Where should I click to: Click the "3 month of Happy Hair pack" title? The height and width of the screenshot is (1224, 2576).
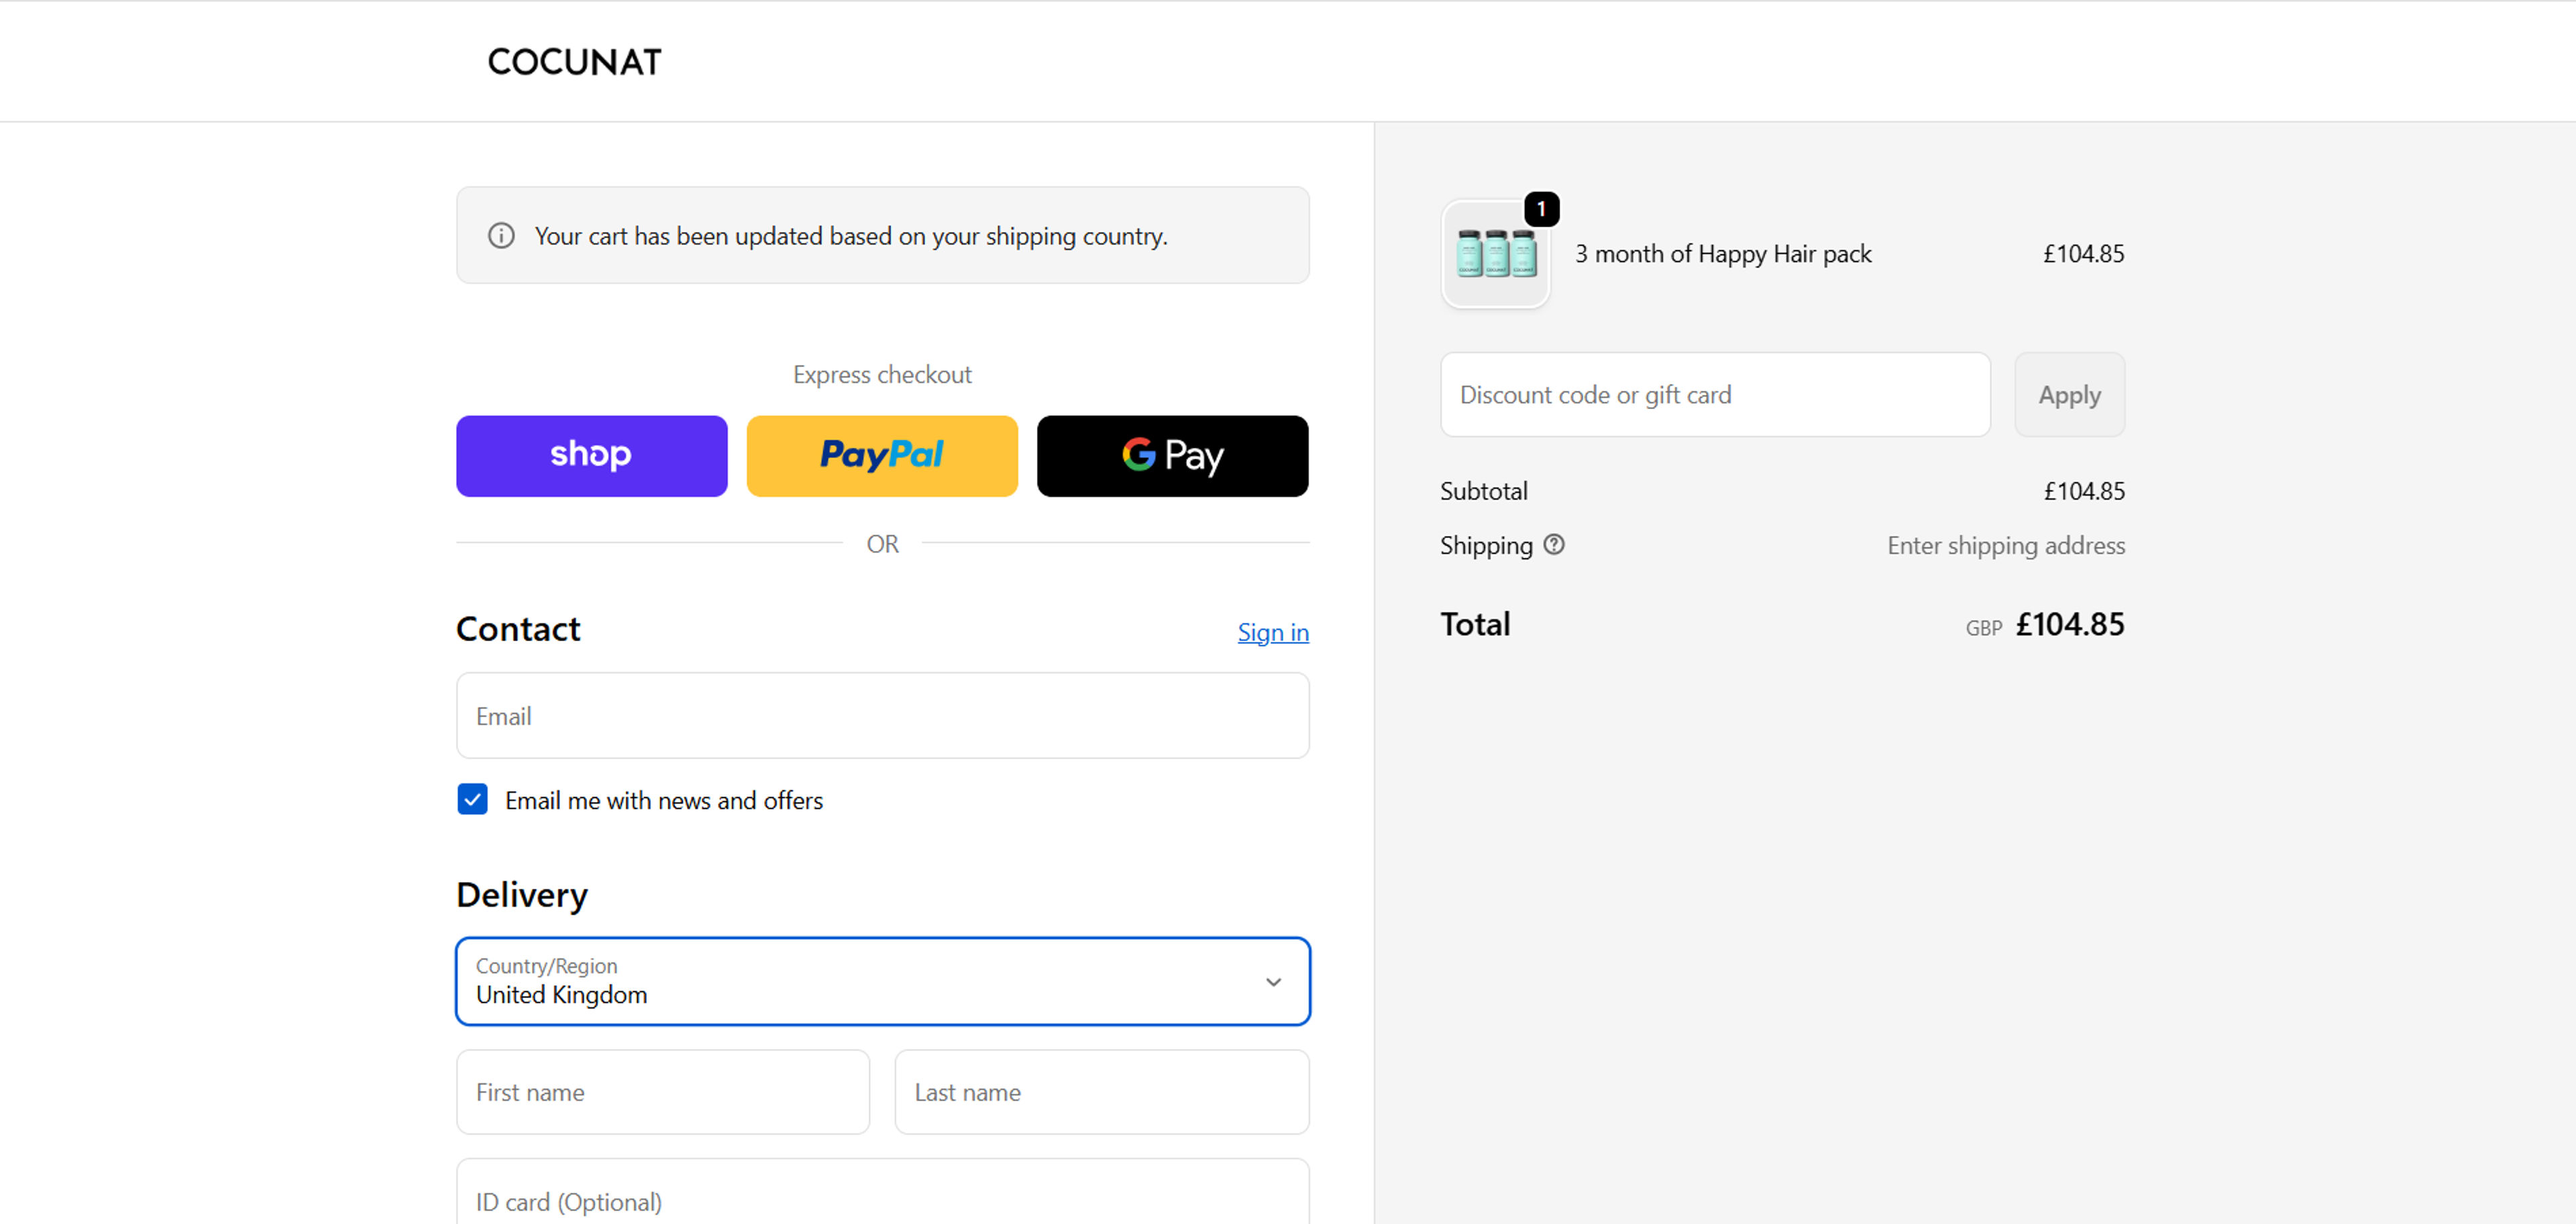(x=1723, y=253)
